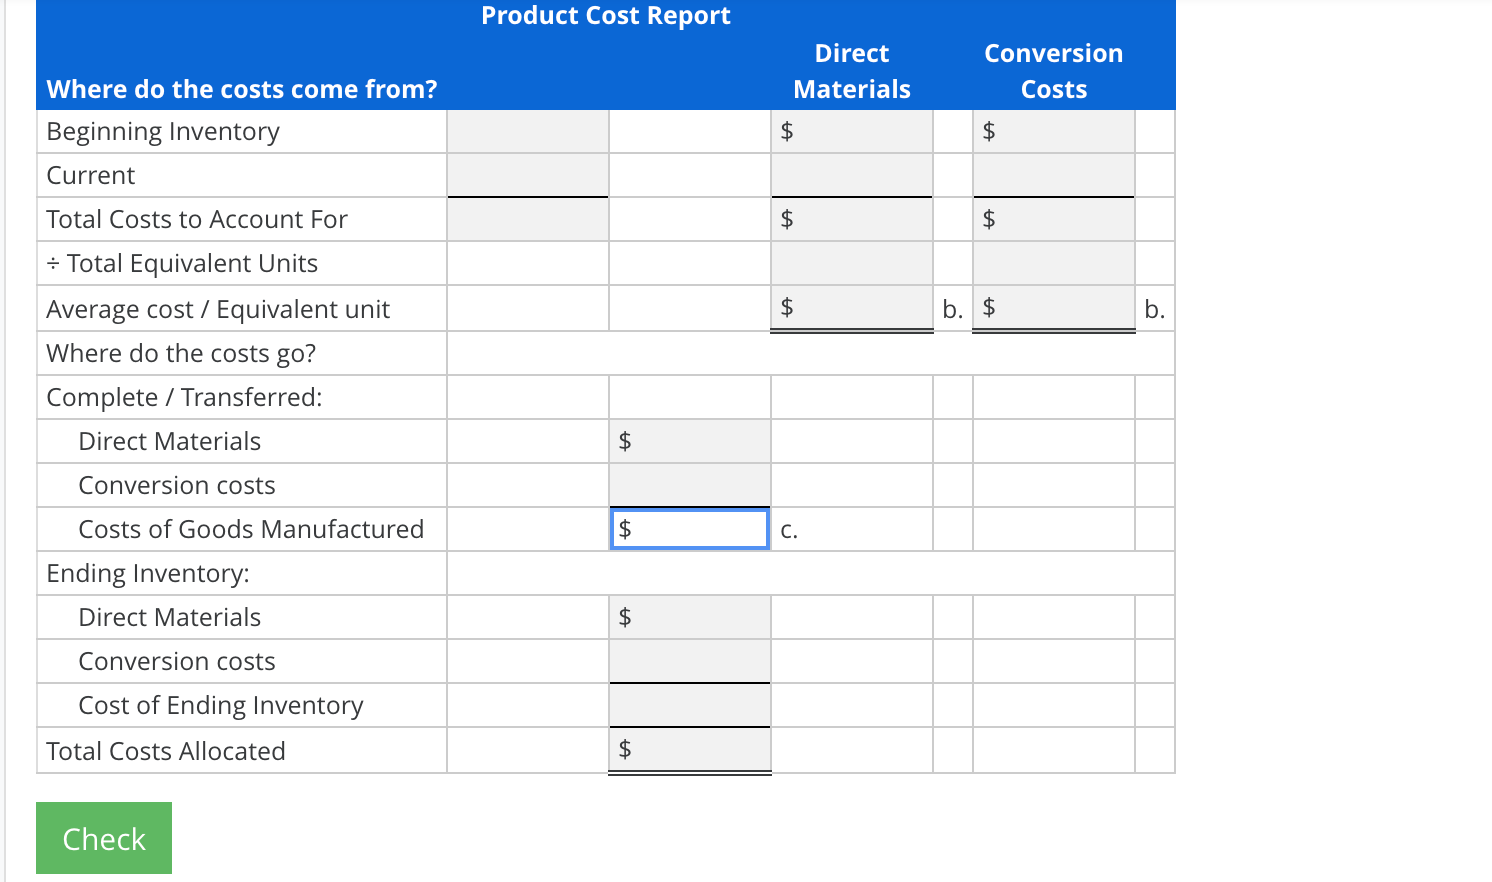
Task: Click the Current row Direct Materials field
Action: coord(852,175)
